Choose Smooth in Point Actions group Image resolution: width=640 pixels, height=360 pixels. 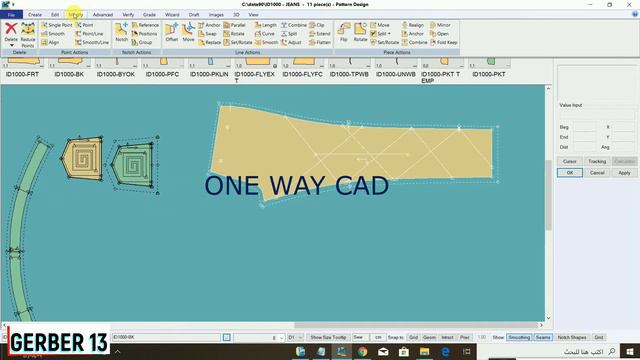coord(53,33)
